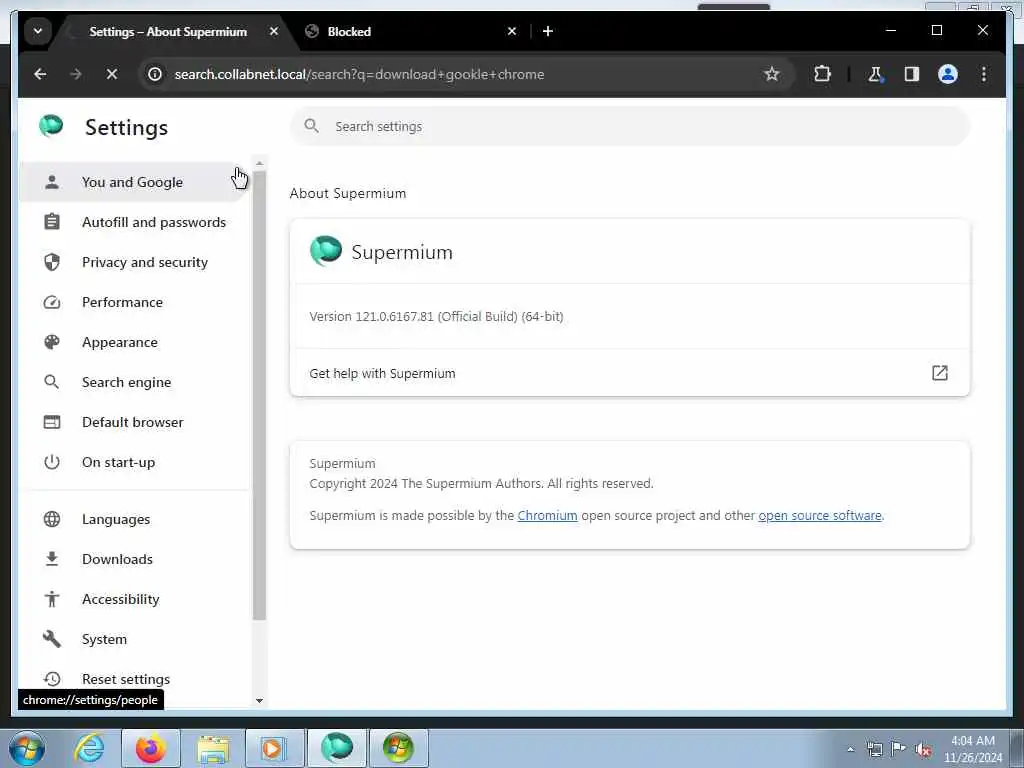Open System settings
Screen dimensions: 1024x768
136,639
